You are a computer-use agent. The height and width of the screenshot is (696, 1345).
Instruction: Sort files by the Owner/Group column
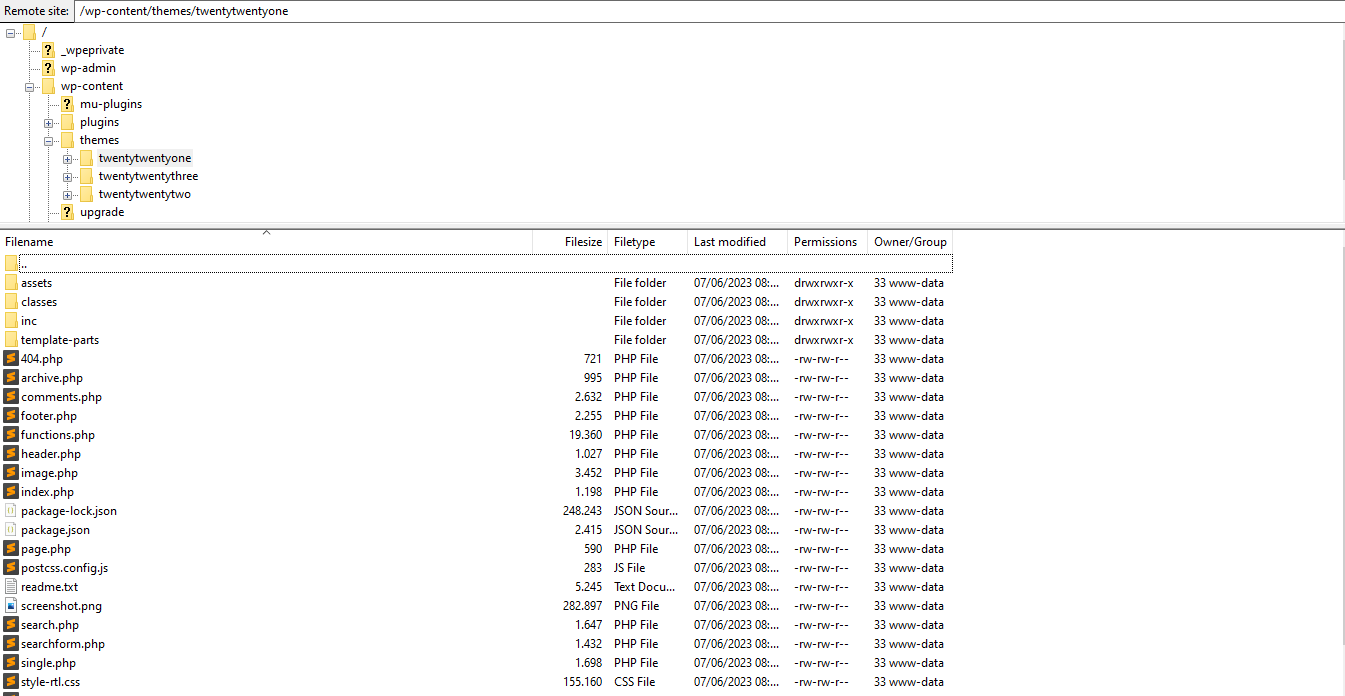point(910,242)
